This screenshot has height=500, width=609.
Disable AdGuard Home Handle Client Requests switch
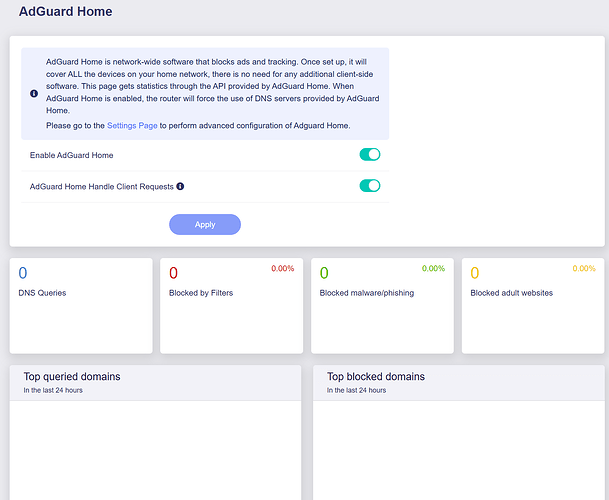click(369, 186)
